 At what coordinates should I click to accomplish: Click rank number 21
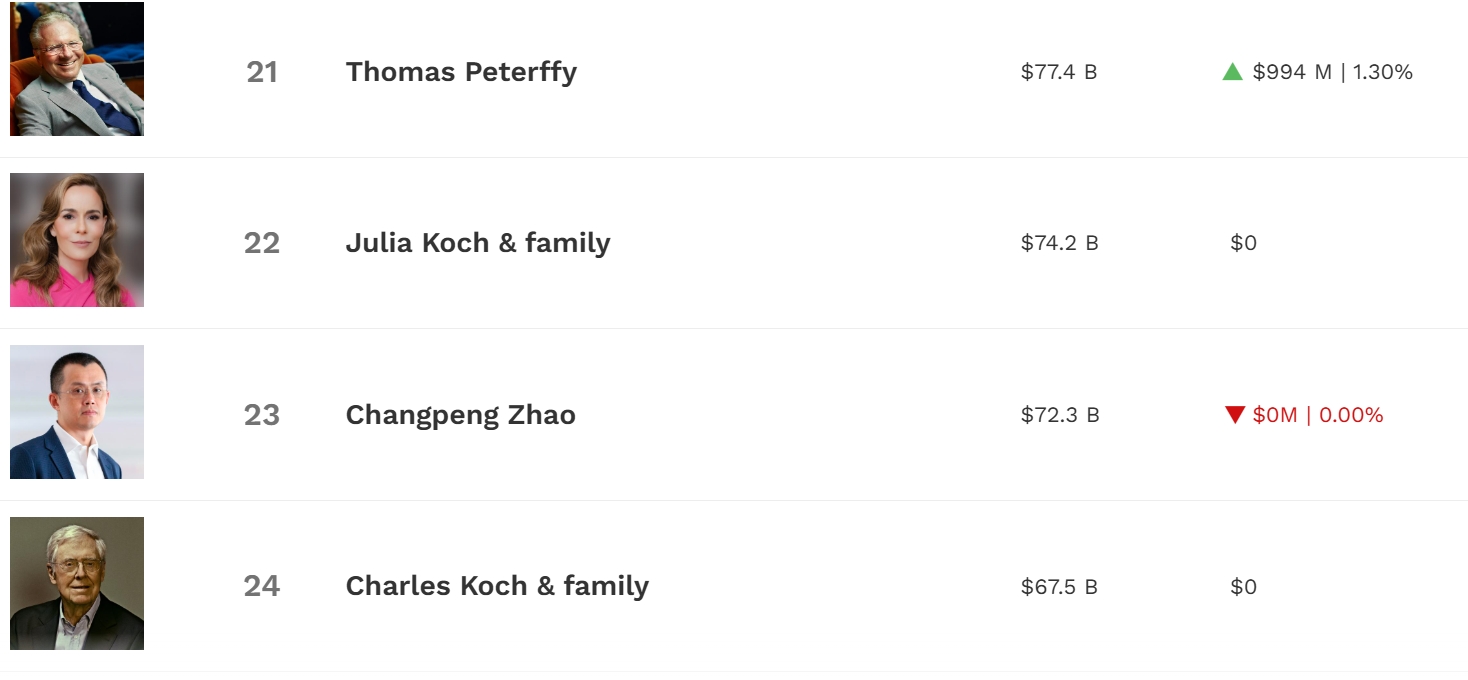[x=262, y=72]
